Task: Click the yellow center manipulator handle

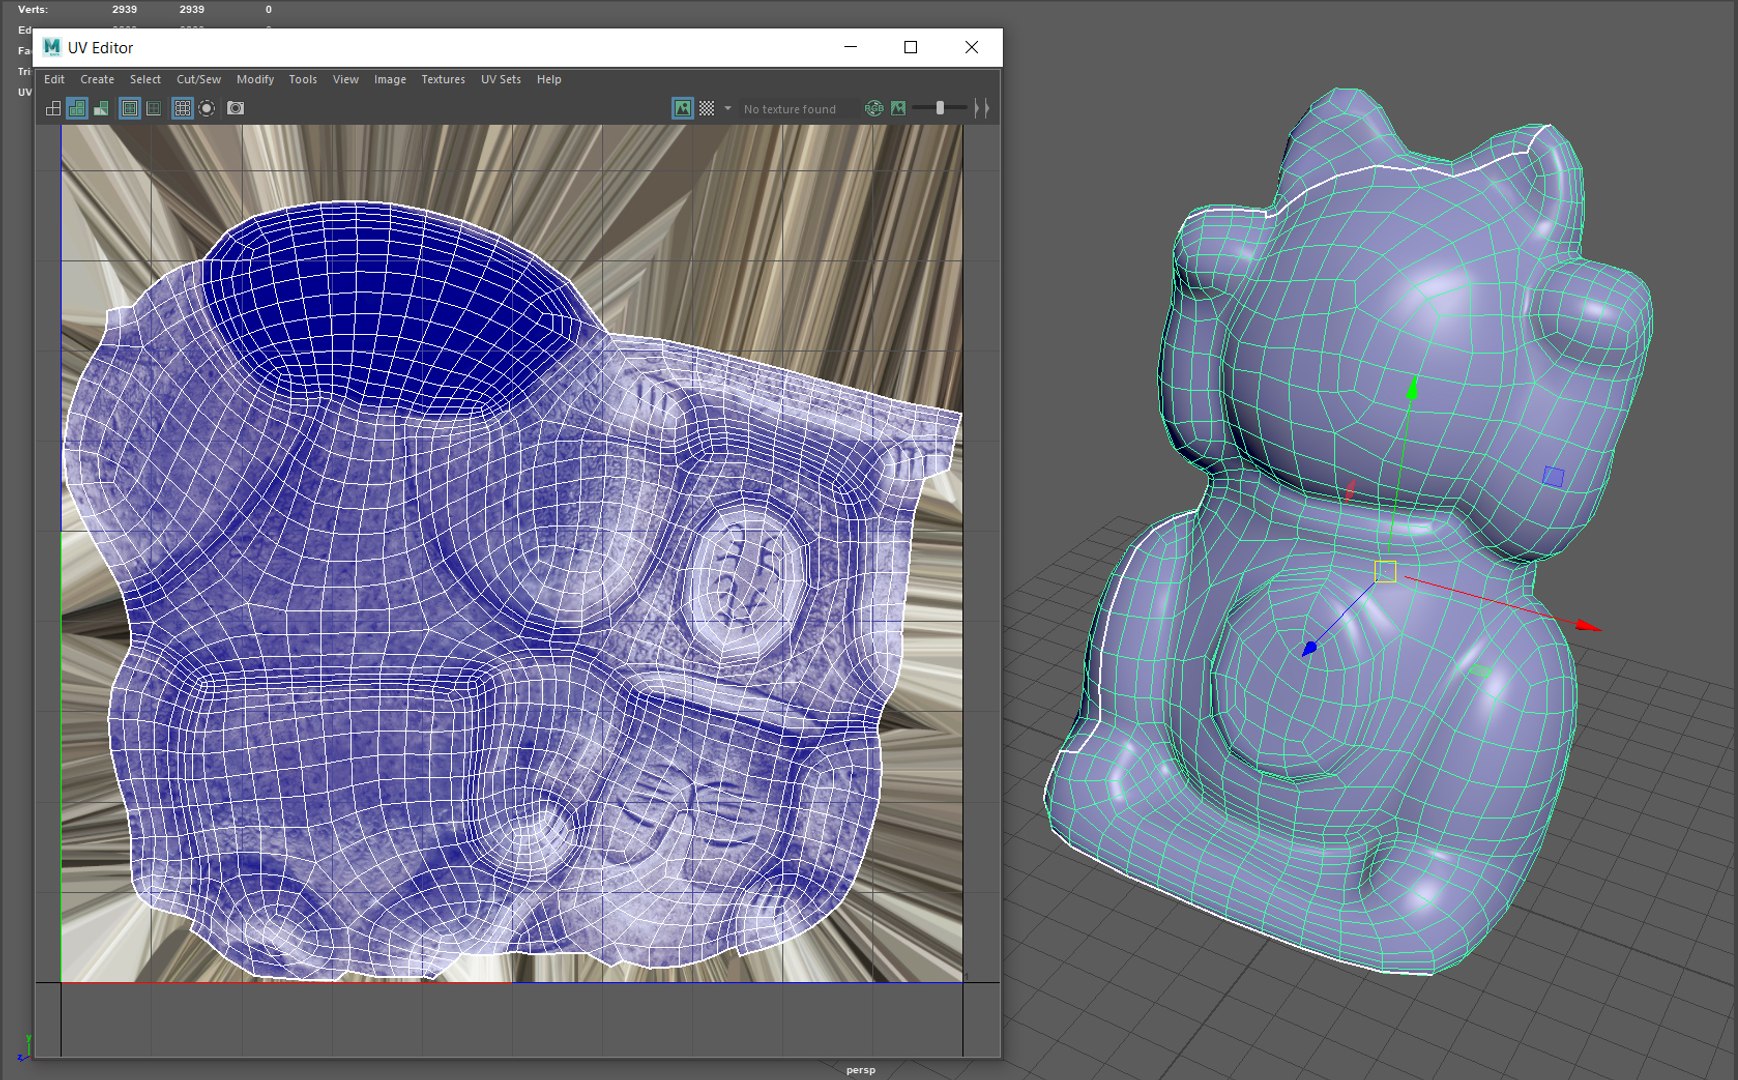Action: [x=1385, y=572]
